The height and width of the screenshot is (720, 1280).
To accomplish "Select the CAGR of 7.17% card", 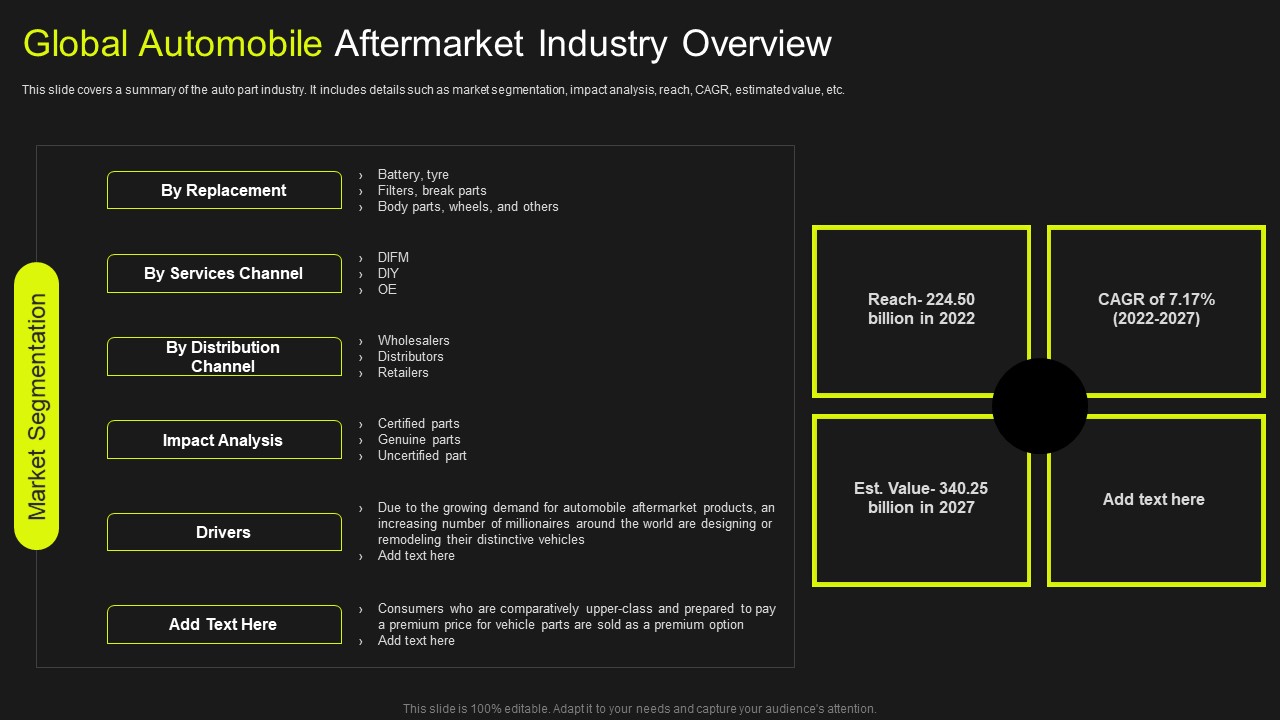I will tap(1156, 310).
